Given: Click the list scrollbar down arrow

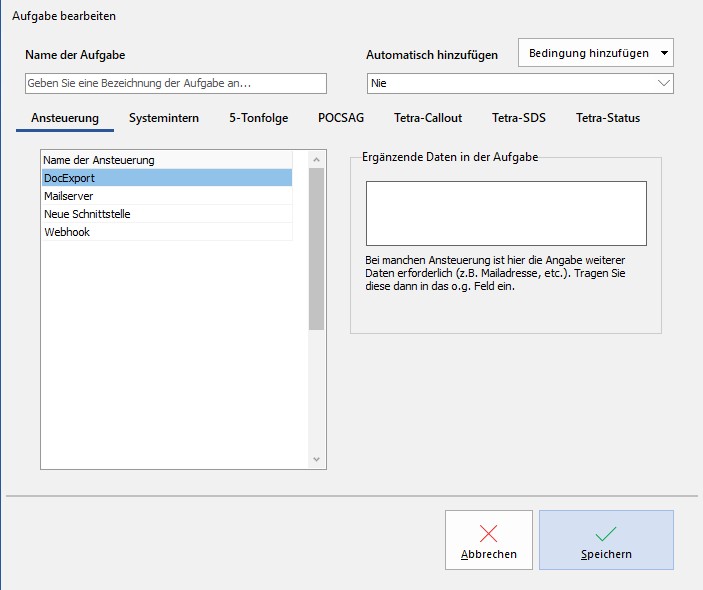Looking at the screenshot, I should click(x=317, y=460).
